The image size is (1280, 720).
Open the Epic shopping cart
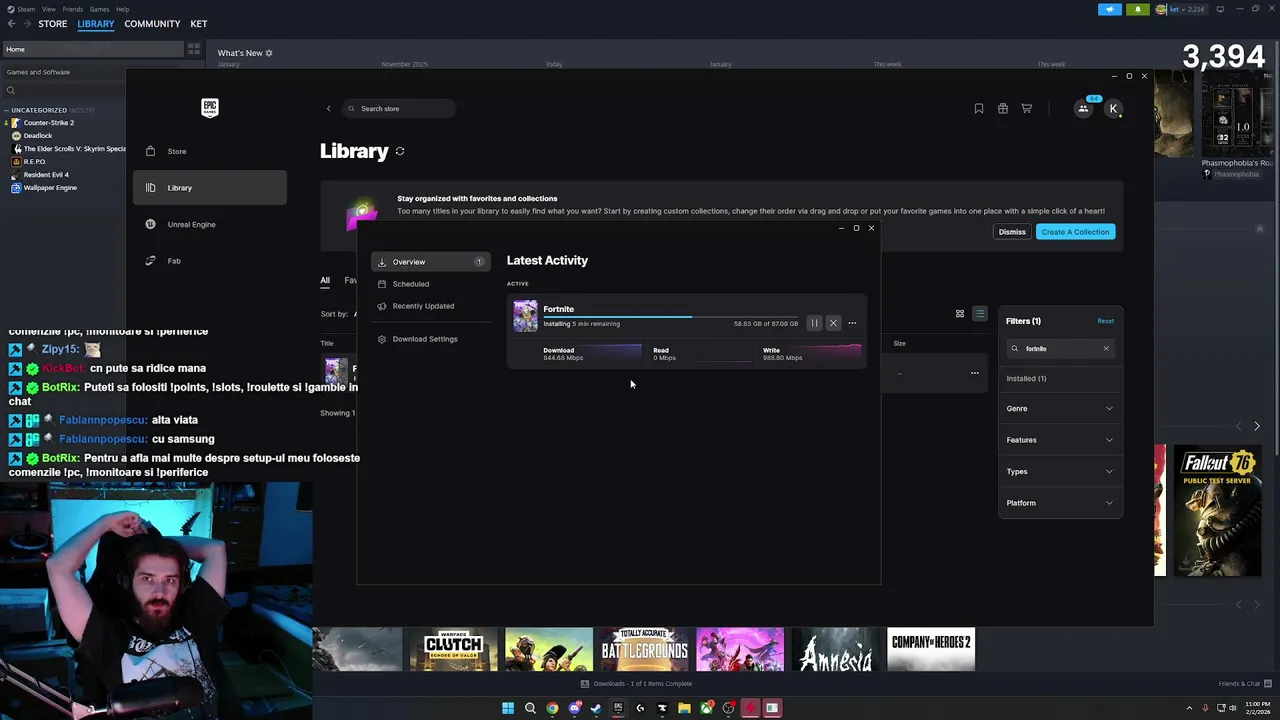pos(1026,108)
